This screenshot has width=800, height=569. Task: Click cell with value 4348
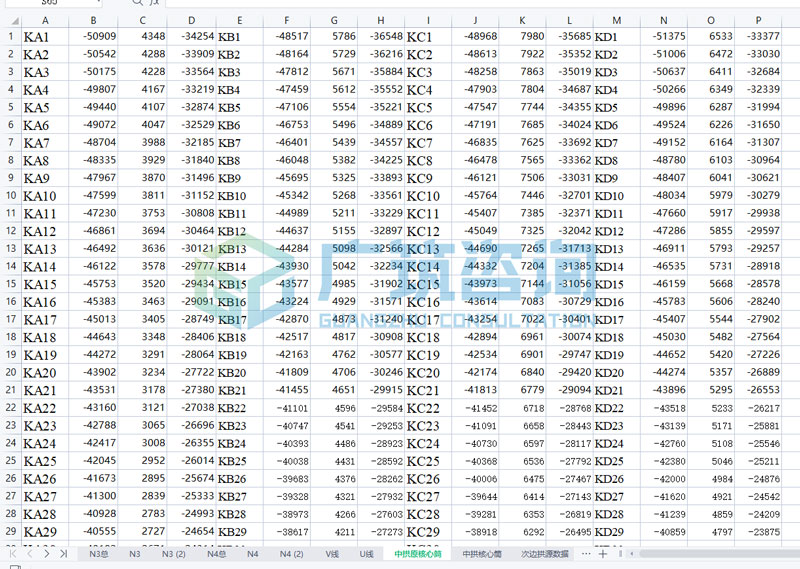(142, 37)
